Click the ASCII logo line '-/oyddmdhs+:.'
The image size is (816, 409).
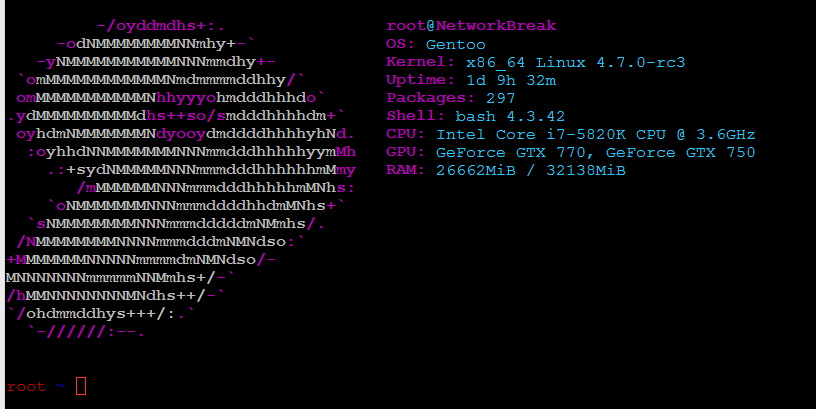[x=160, y=26]
